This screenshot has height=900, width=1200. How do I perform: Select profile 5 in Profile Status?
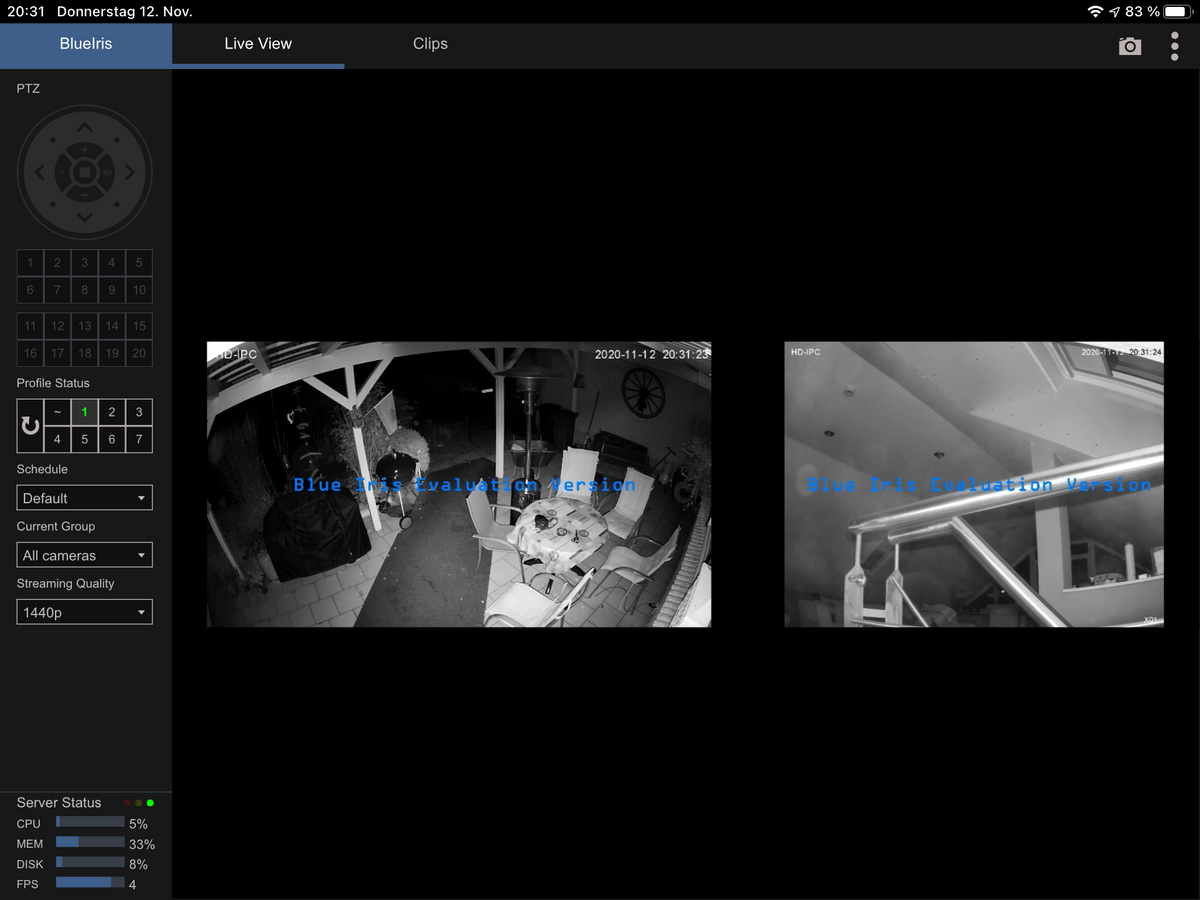click(85, 439)
